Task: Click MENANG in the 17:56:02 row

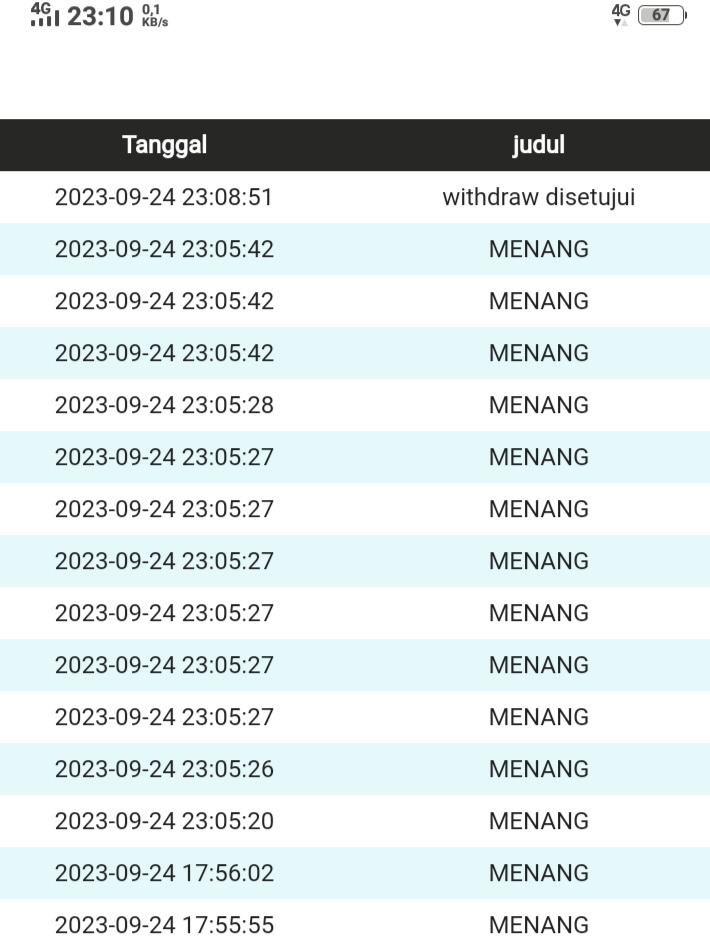Action: pos(538,874)
